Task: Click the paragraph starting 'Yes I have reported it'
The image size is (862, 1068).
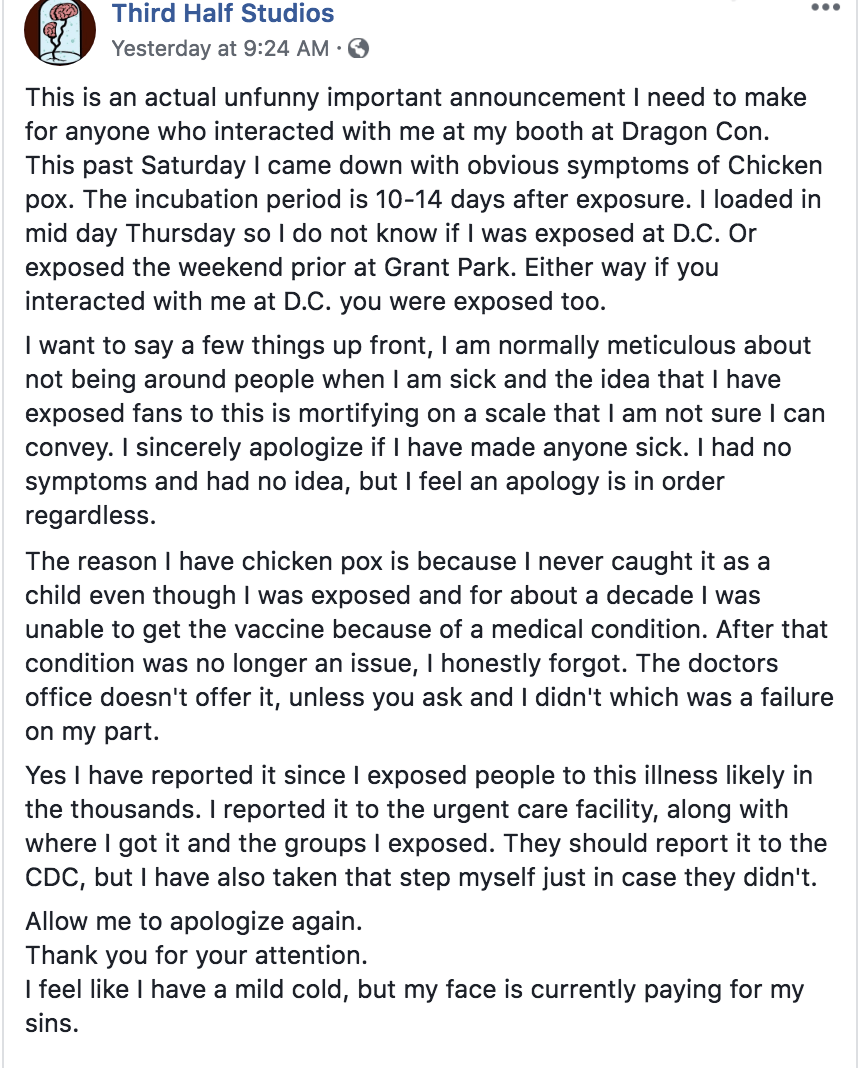Action: [424, 824]
